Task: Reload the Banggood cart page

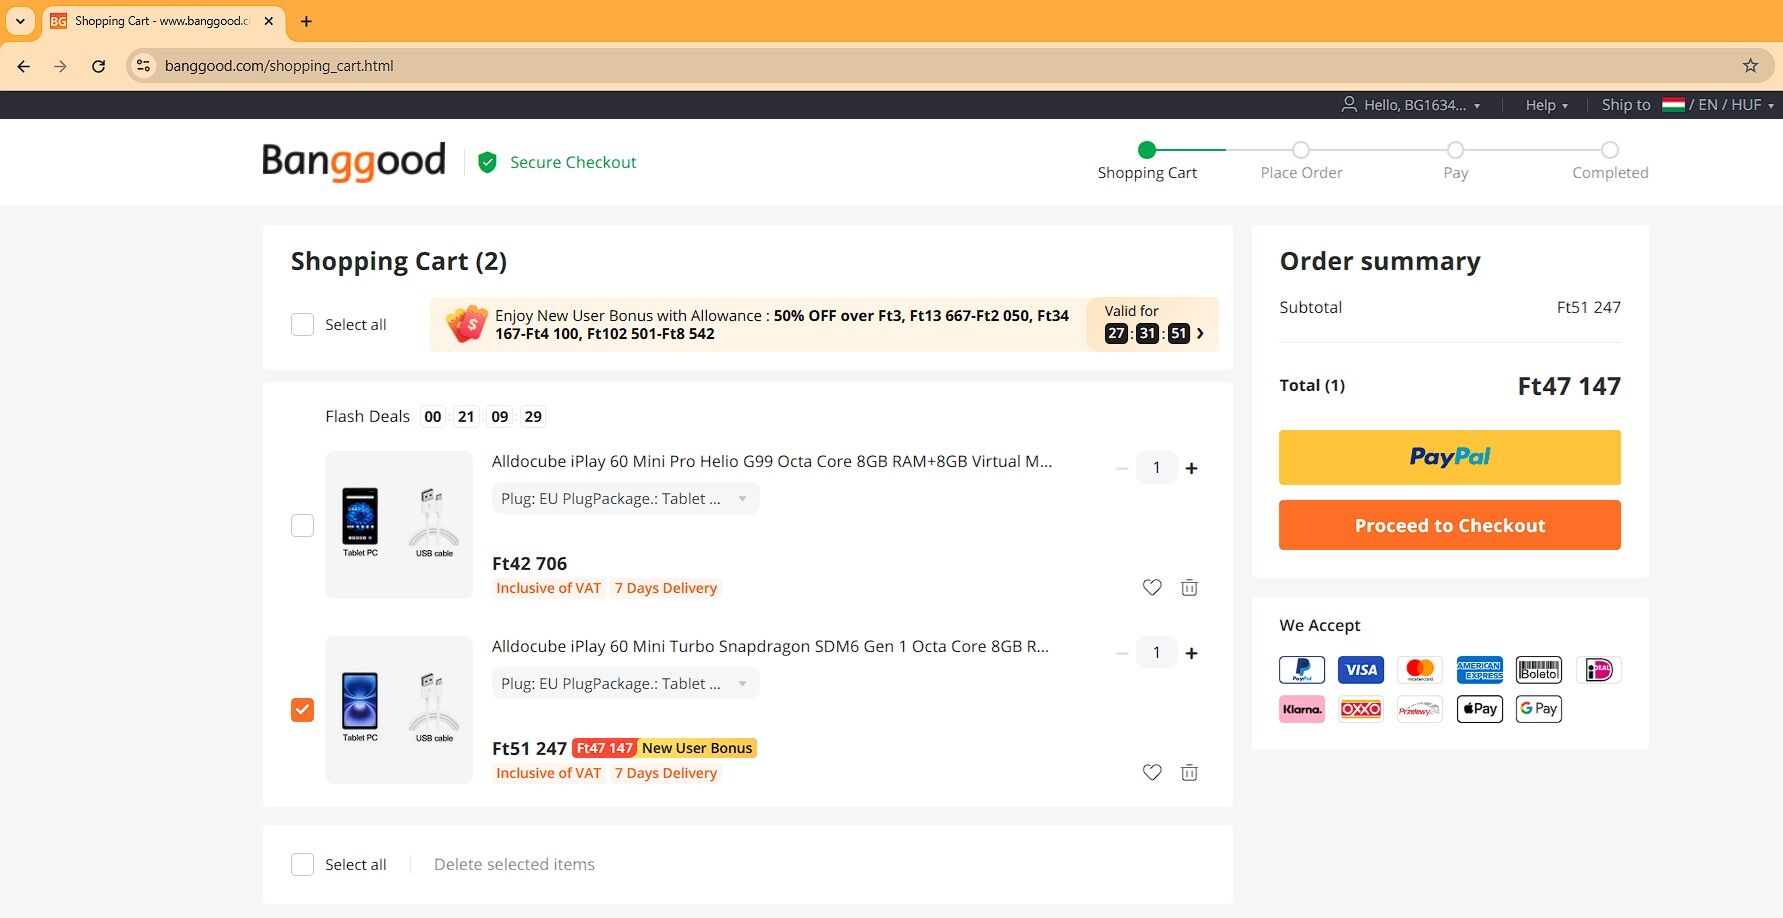Action: click(x=98, y=66)
